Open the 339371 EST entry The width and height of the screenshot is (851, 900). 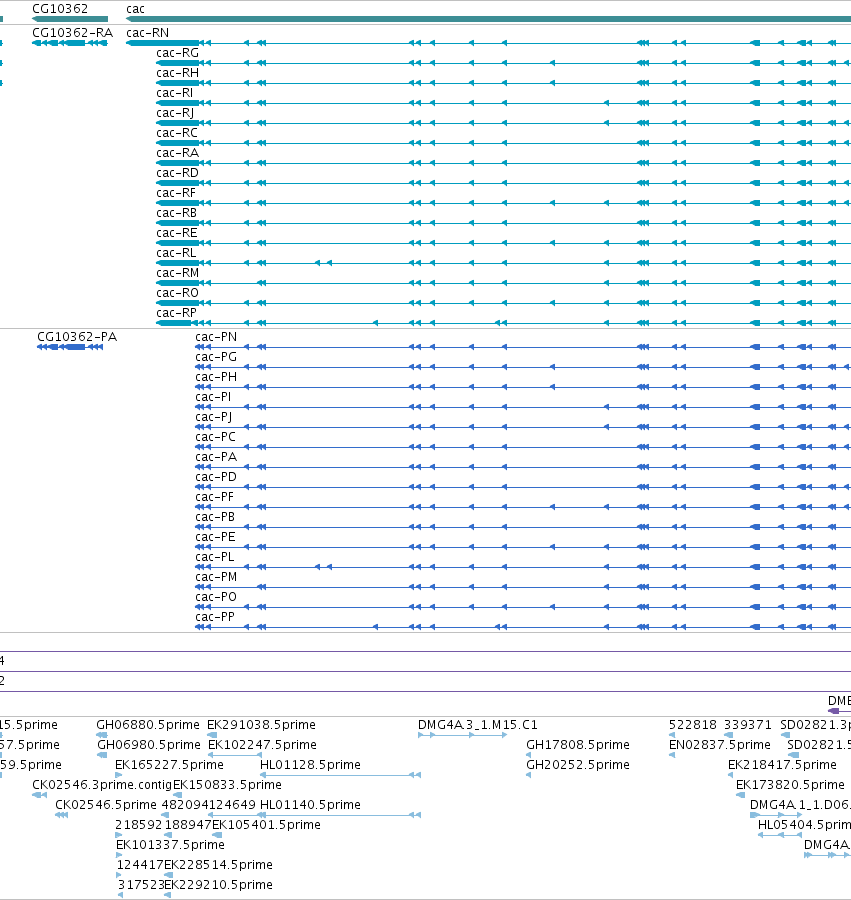748,725
